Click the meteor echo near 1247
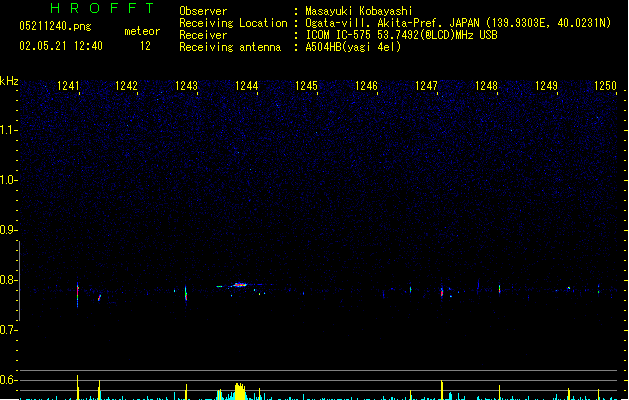Screen dimensions: 629x400 [442, 292]
